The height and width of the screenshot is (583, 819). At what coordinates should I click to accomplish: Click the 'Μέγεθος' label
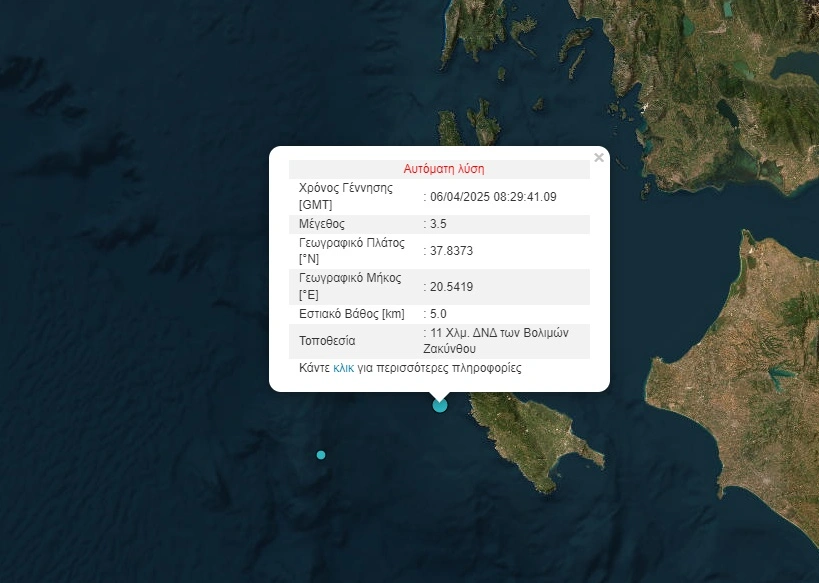(322, 224)
